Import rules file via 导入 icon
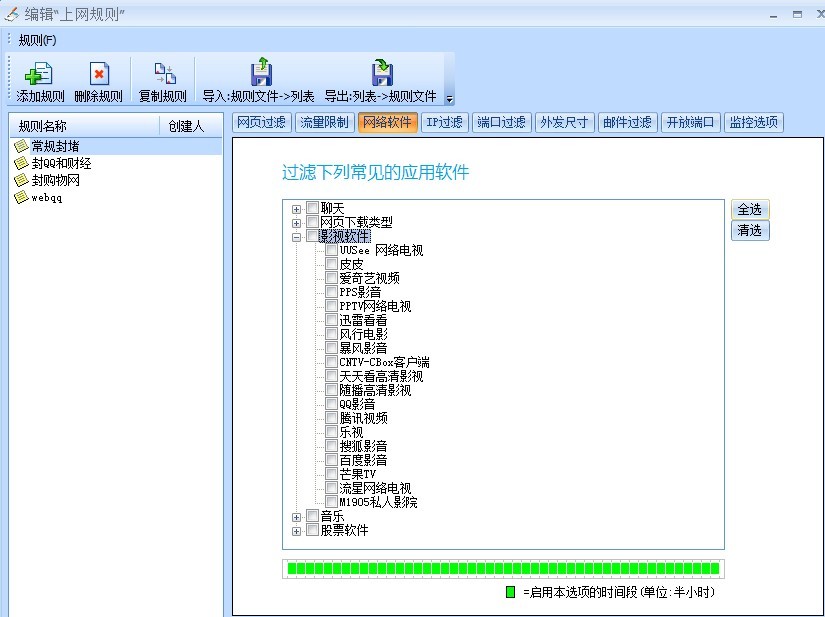Image resolution: width=825 pixels, height=617 pixels. [261, 72]
